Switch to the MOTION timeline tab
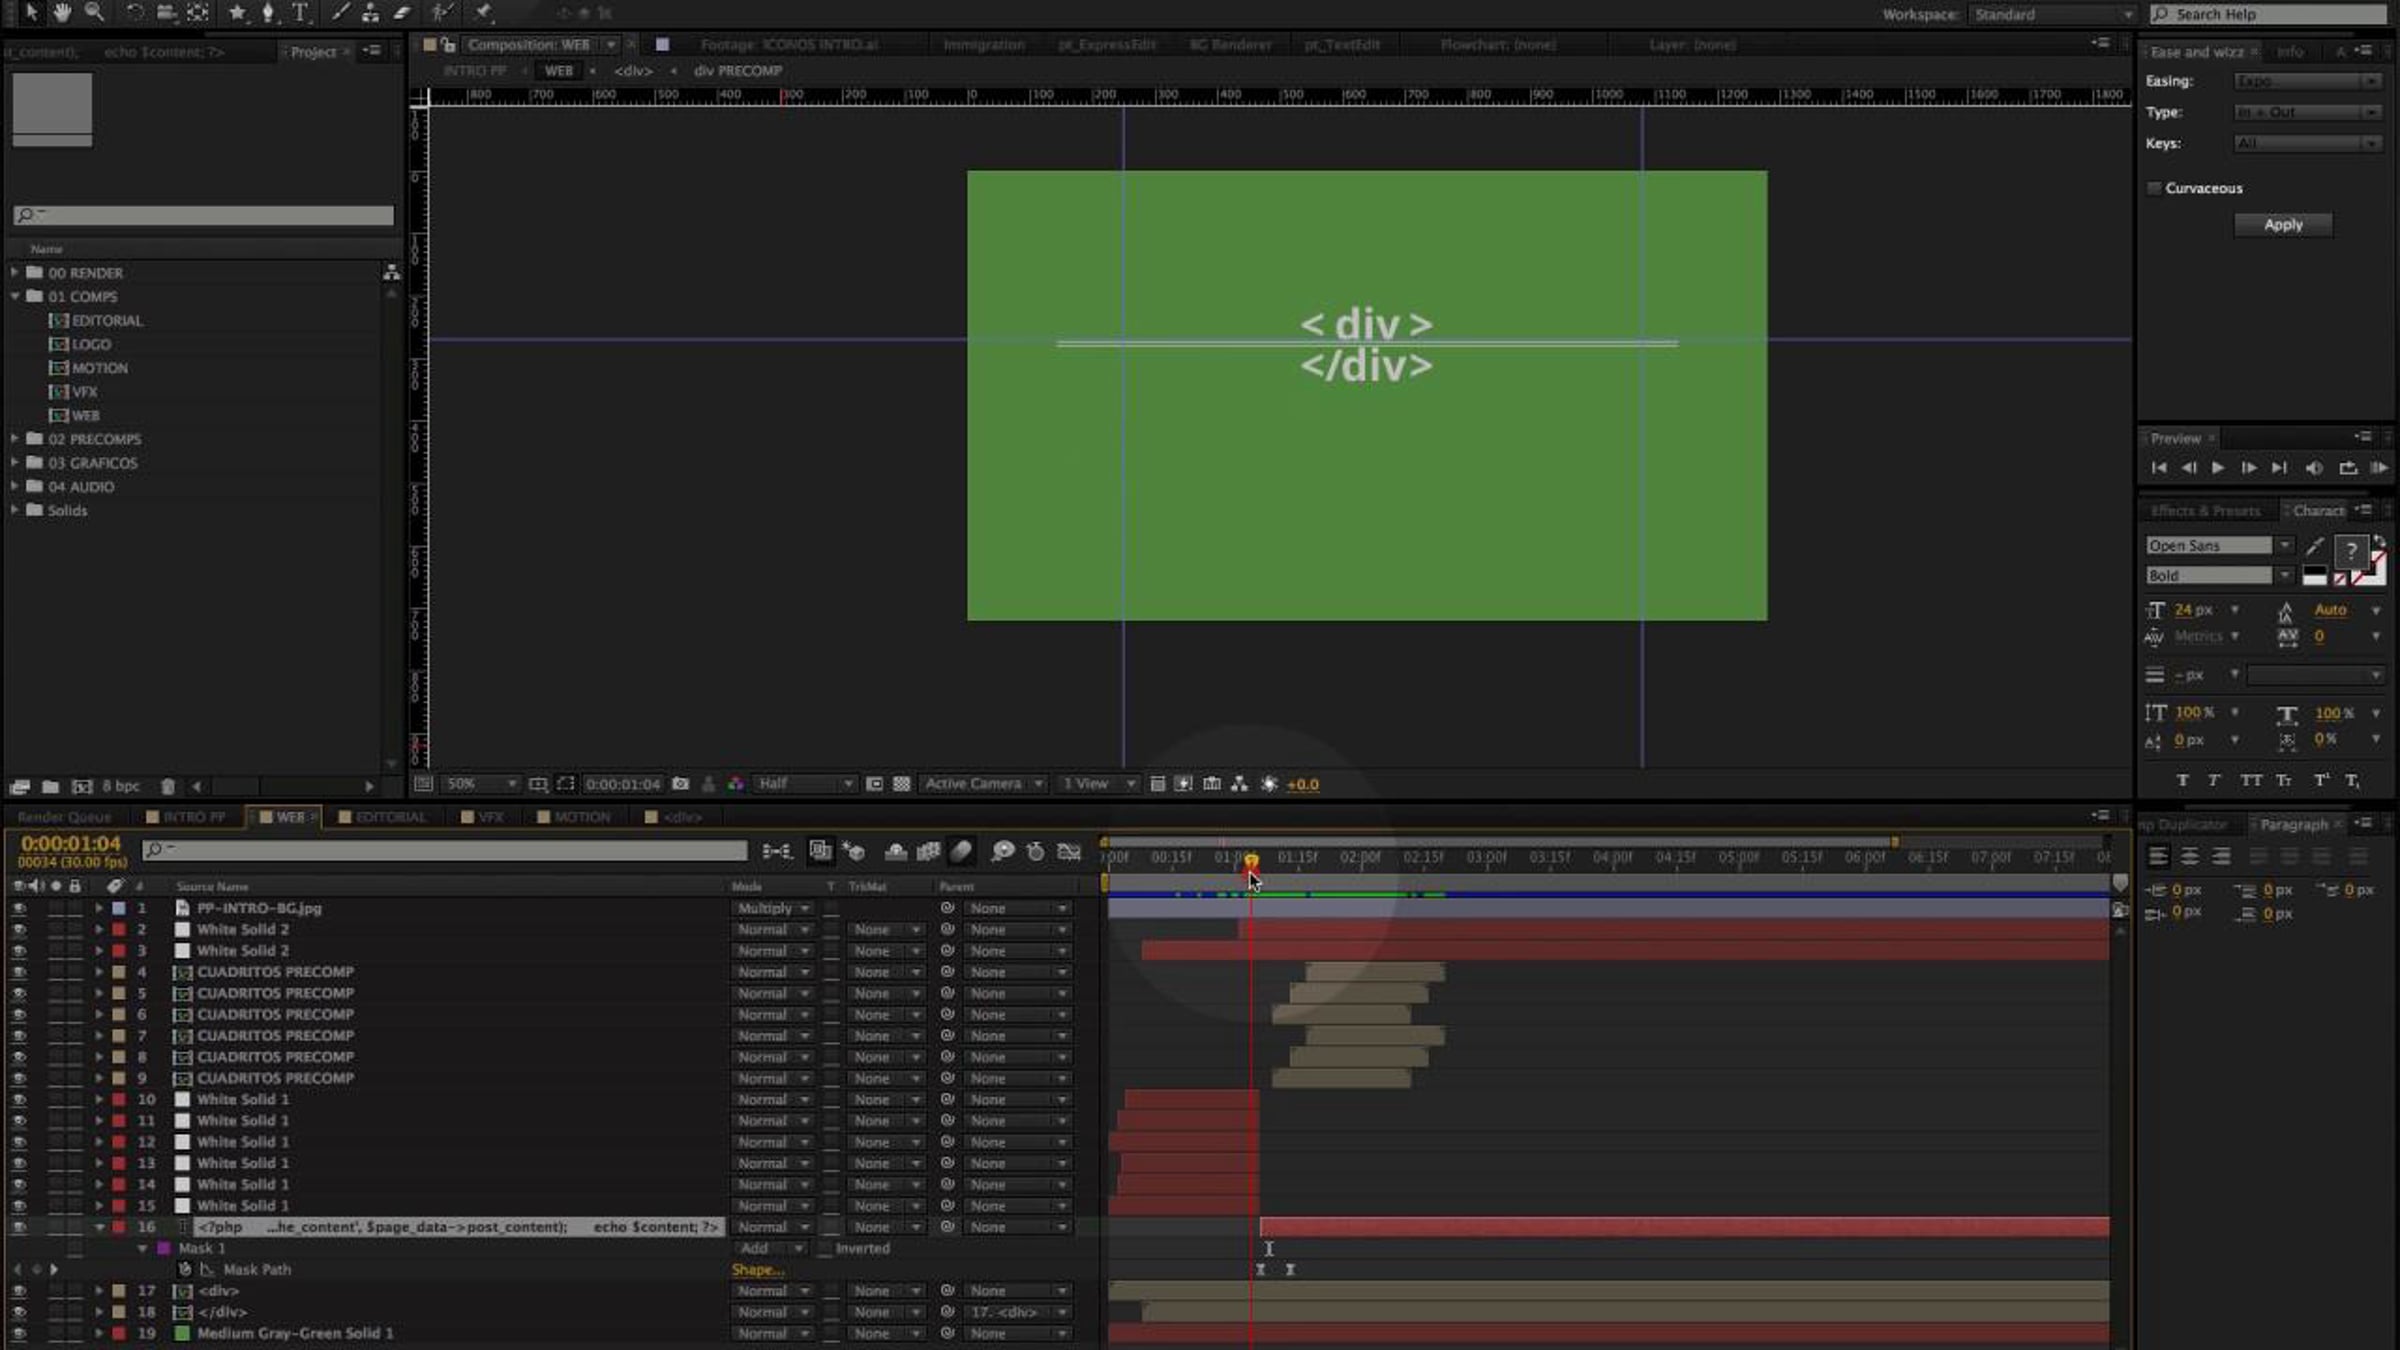 tap(580, 817)
